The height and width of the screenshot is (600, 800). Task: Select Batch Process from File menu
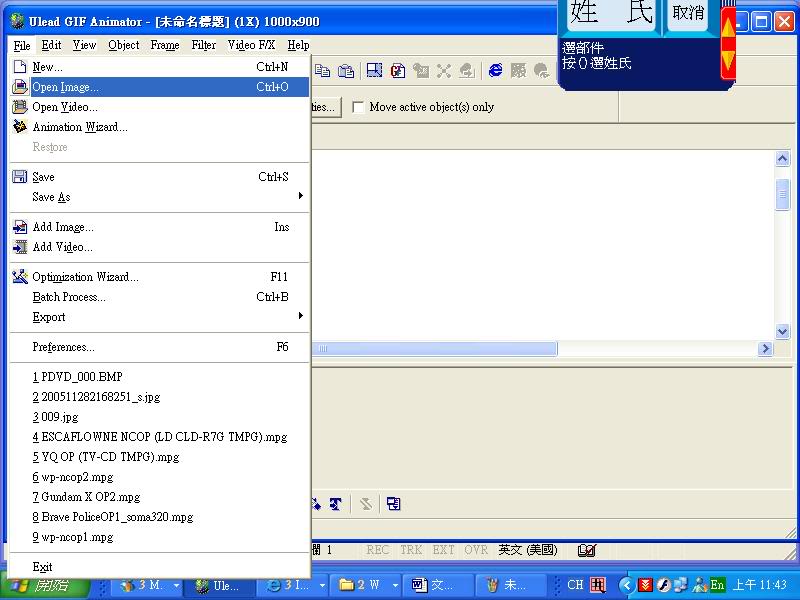[x=68, y=297]
